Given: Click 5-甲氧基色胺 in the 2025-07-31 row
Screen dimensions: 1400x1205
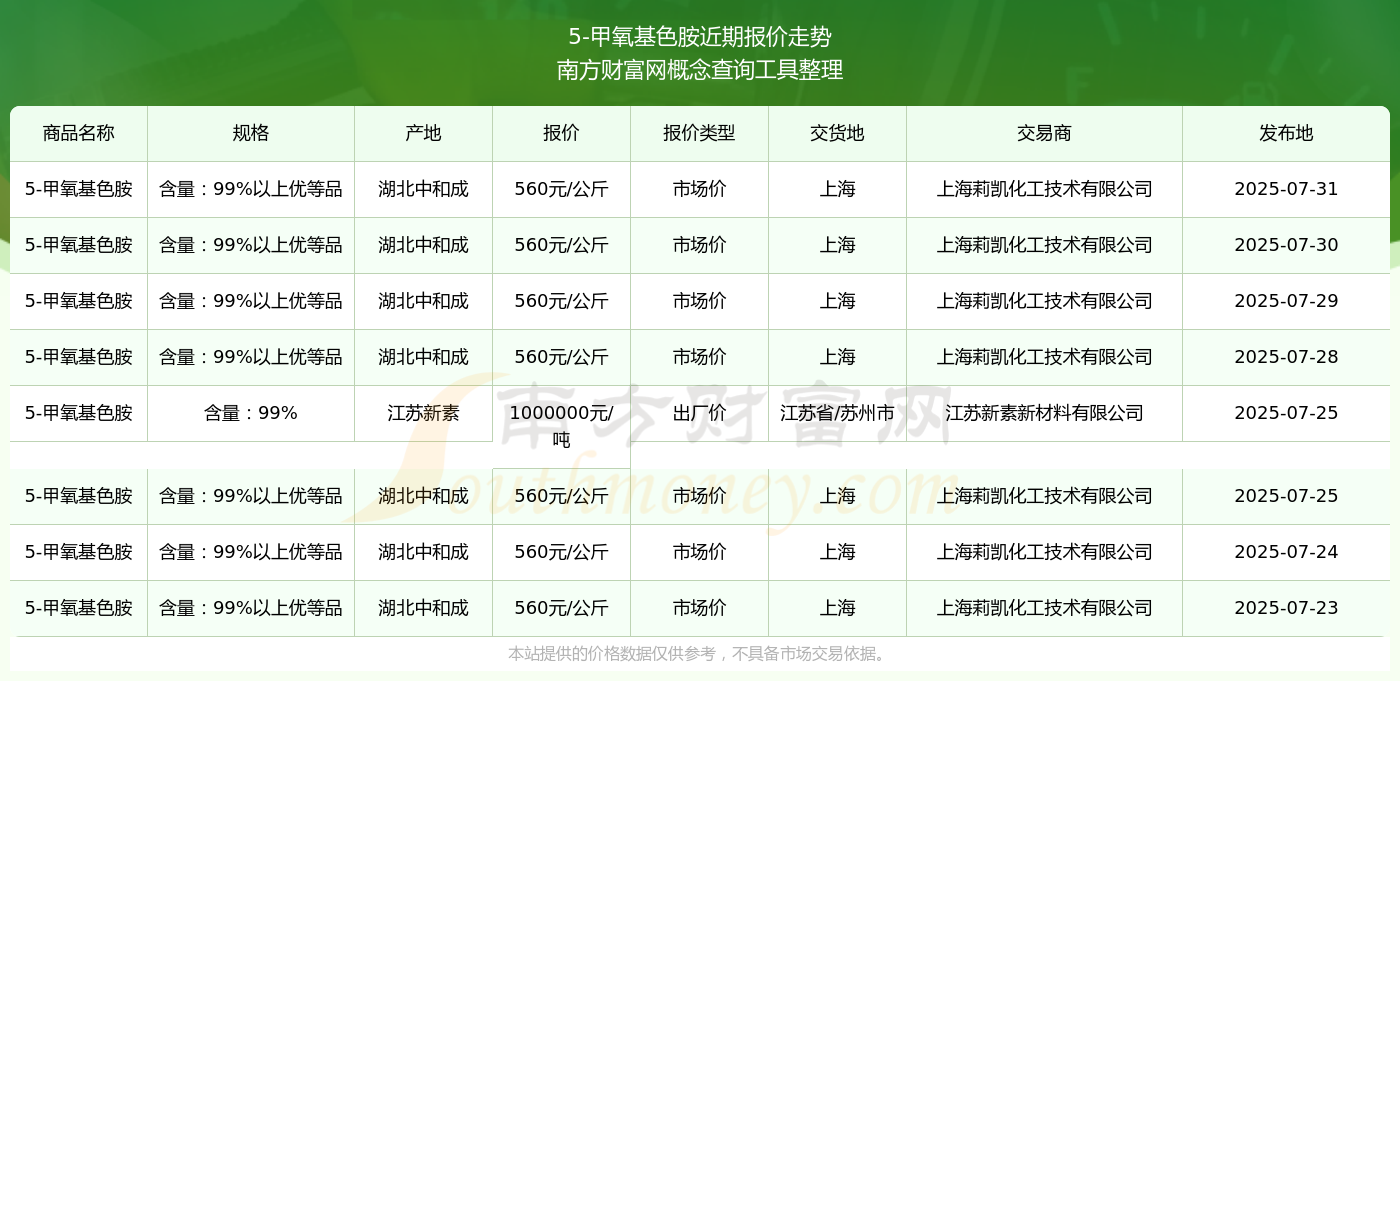Looking at the screenshot, I should tap(79, 189).
